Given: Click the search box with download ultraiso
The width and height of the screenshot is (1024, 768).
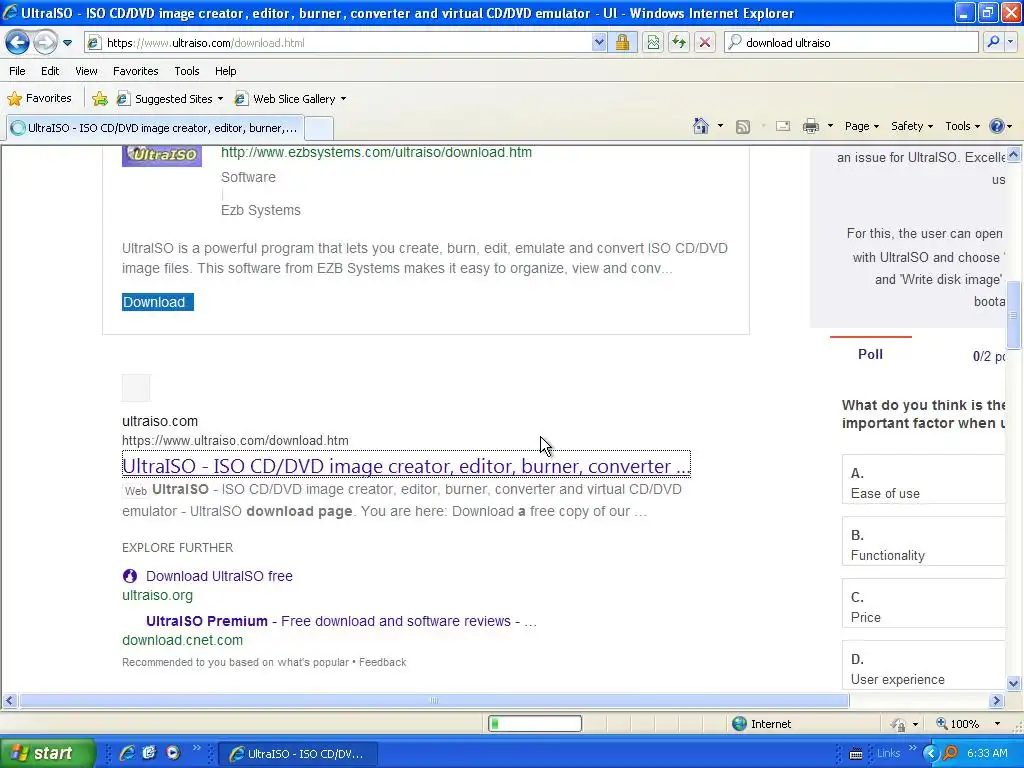Looking at the screenshot, I should (x=851, y=42).
